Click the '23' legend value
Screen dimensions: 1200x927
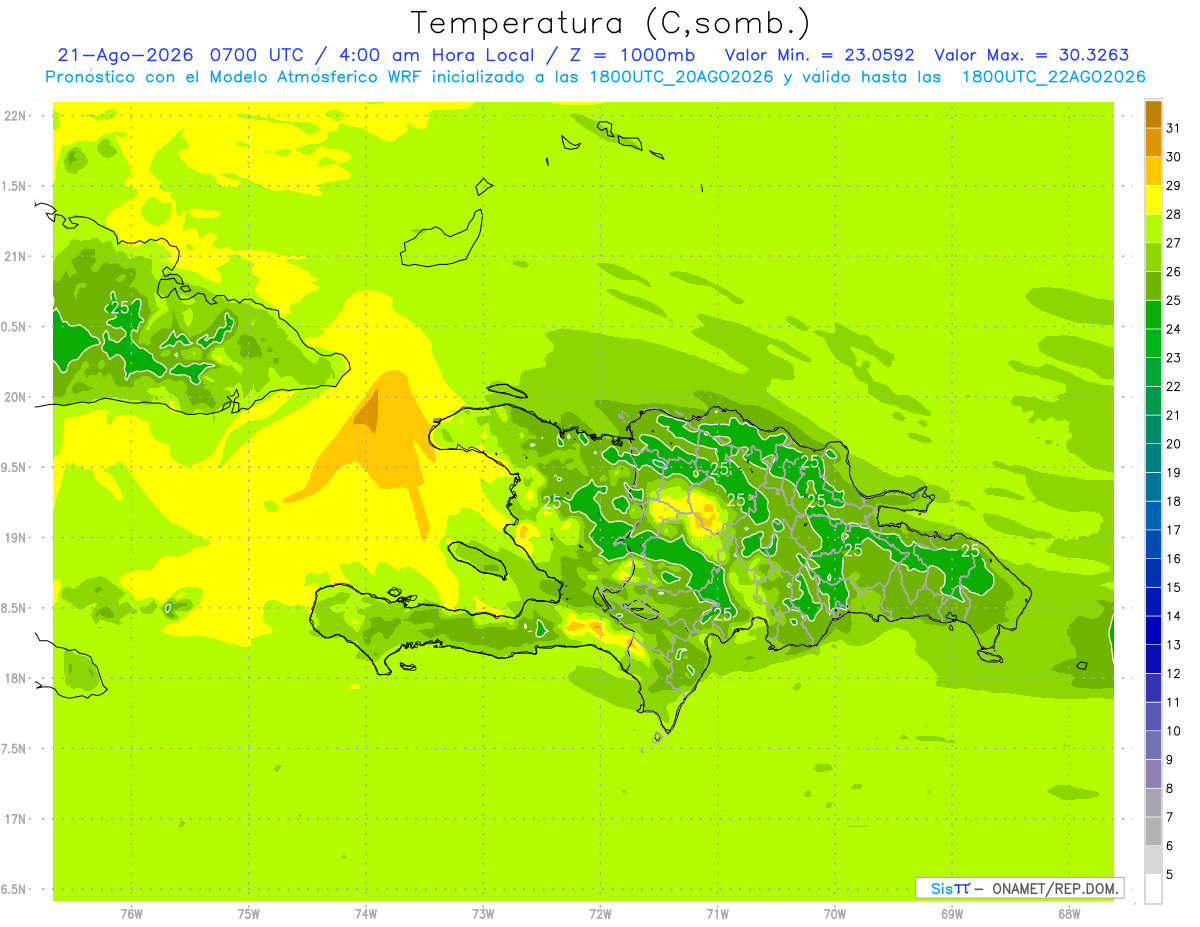pos(1174,357)
